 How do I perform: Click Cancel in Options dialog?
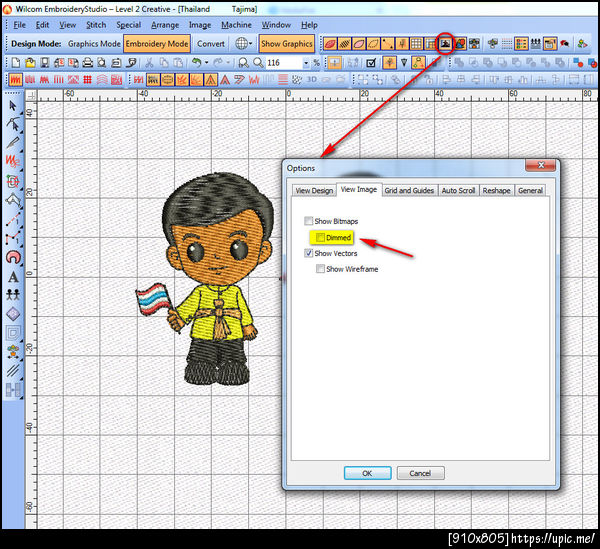click(420, 473)
